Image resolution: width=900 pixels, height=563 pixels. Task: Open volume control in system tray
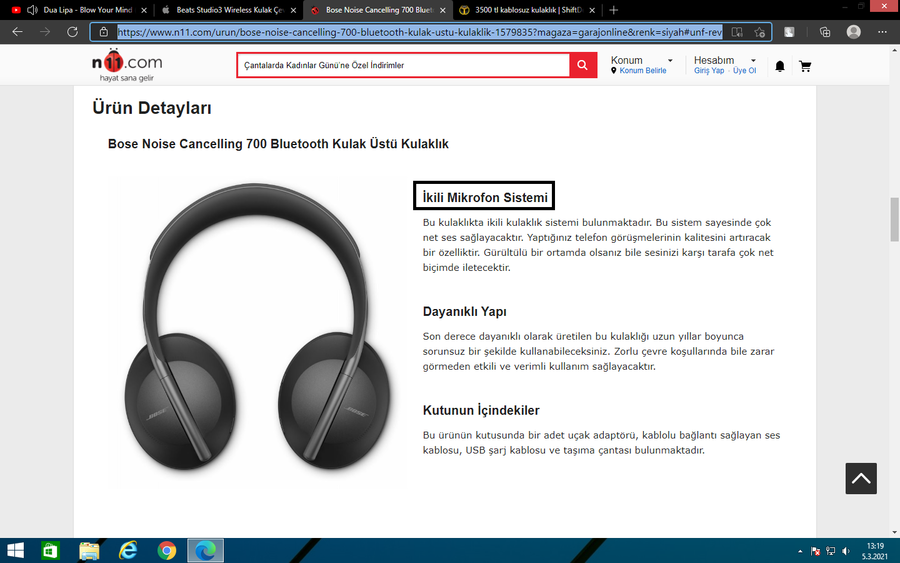[x=845, y=552]
